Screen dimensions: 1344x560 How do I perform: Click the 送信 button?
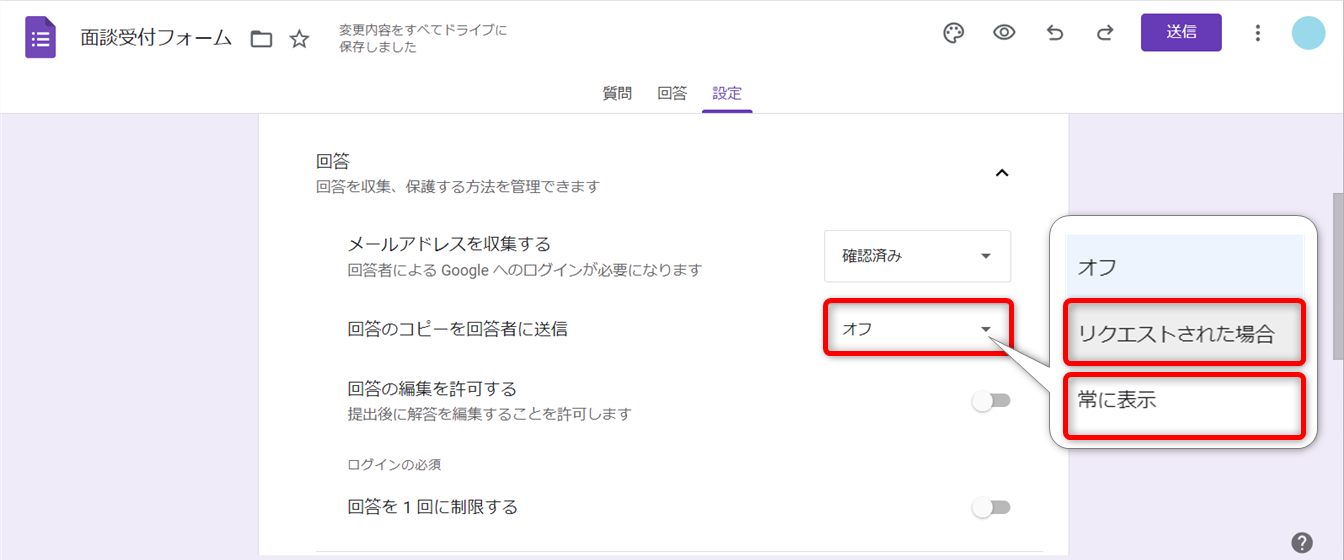click(1181, 32)
